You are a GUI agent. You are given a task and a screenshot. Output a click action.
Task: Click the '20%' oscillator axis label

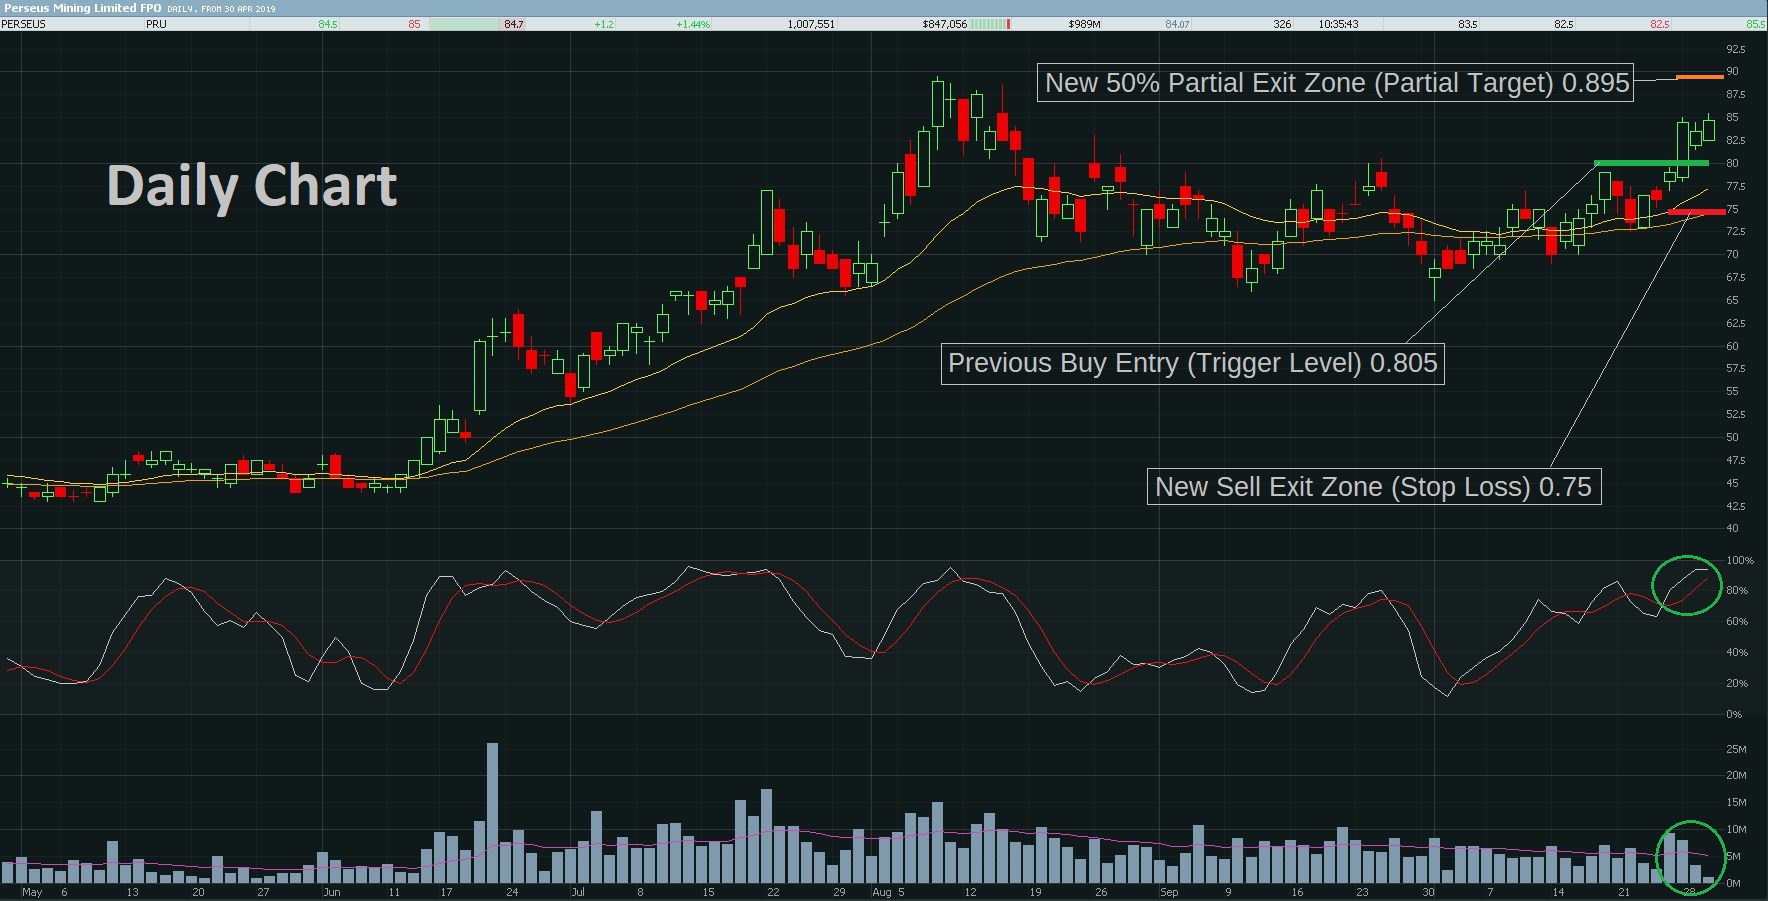click(x=1738, y=684)
